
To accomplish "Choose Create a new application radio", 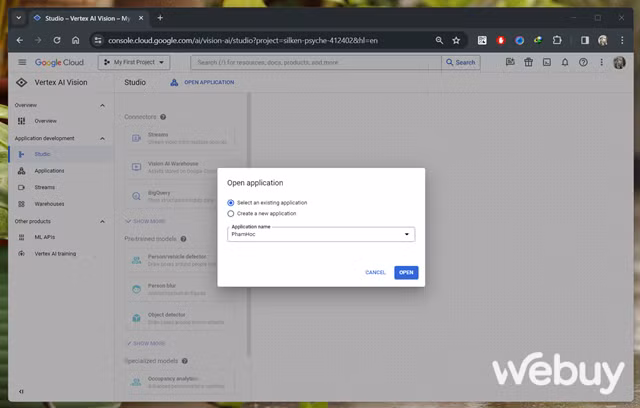I will [x=231, y=213].
